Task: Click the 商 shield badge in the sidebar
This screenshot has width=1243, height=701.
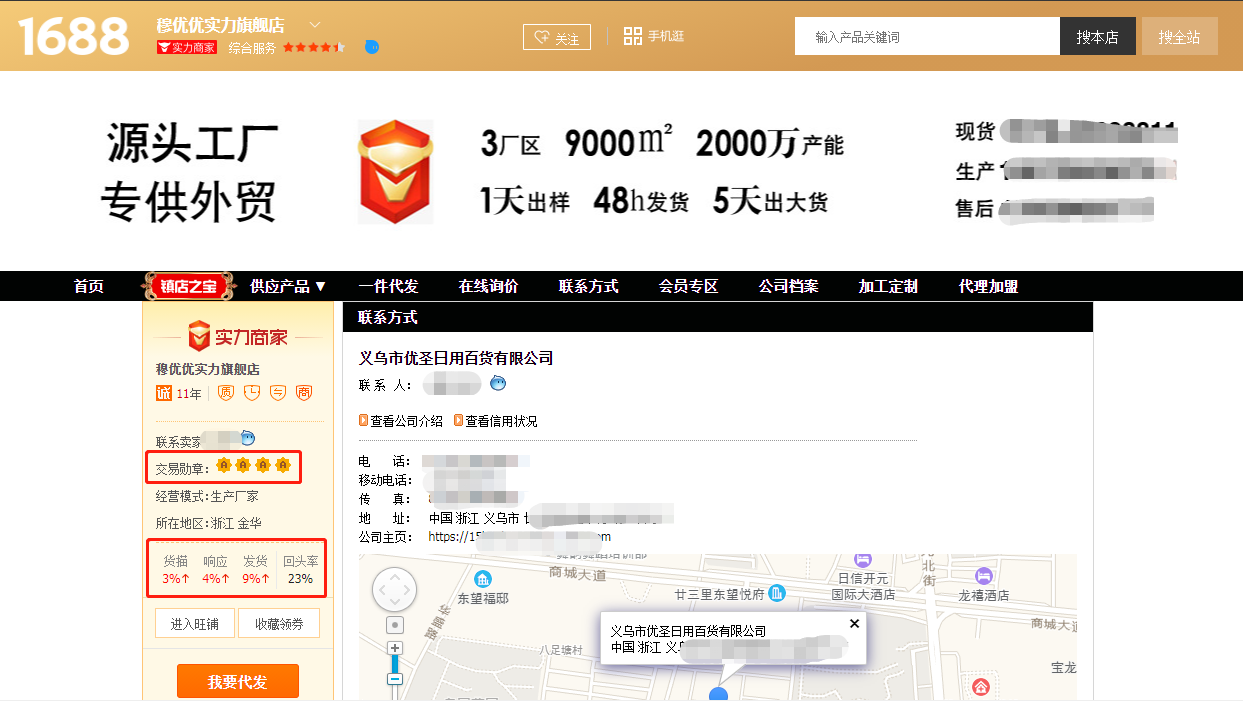Action: [304, 393]
